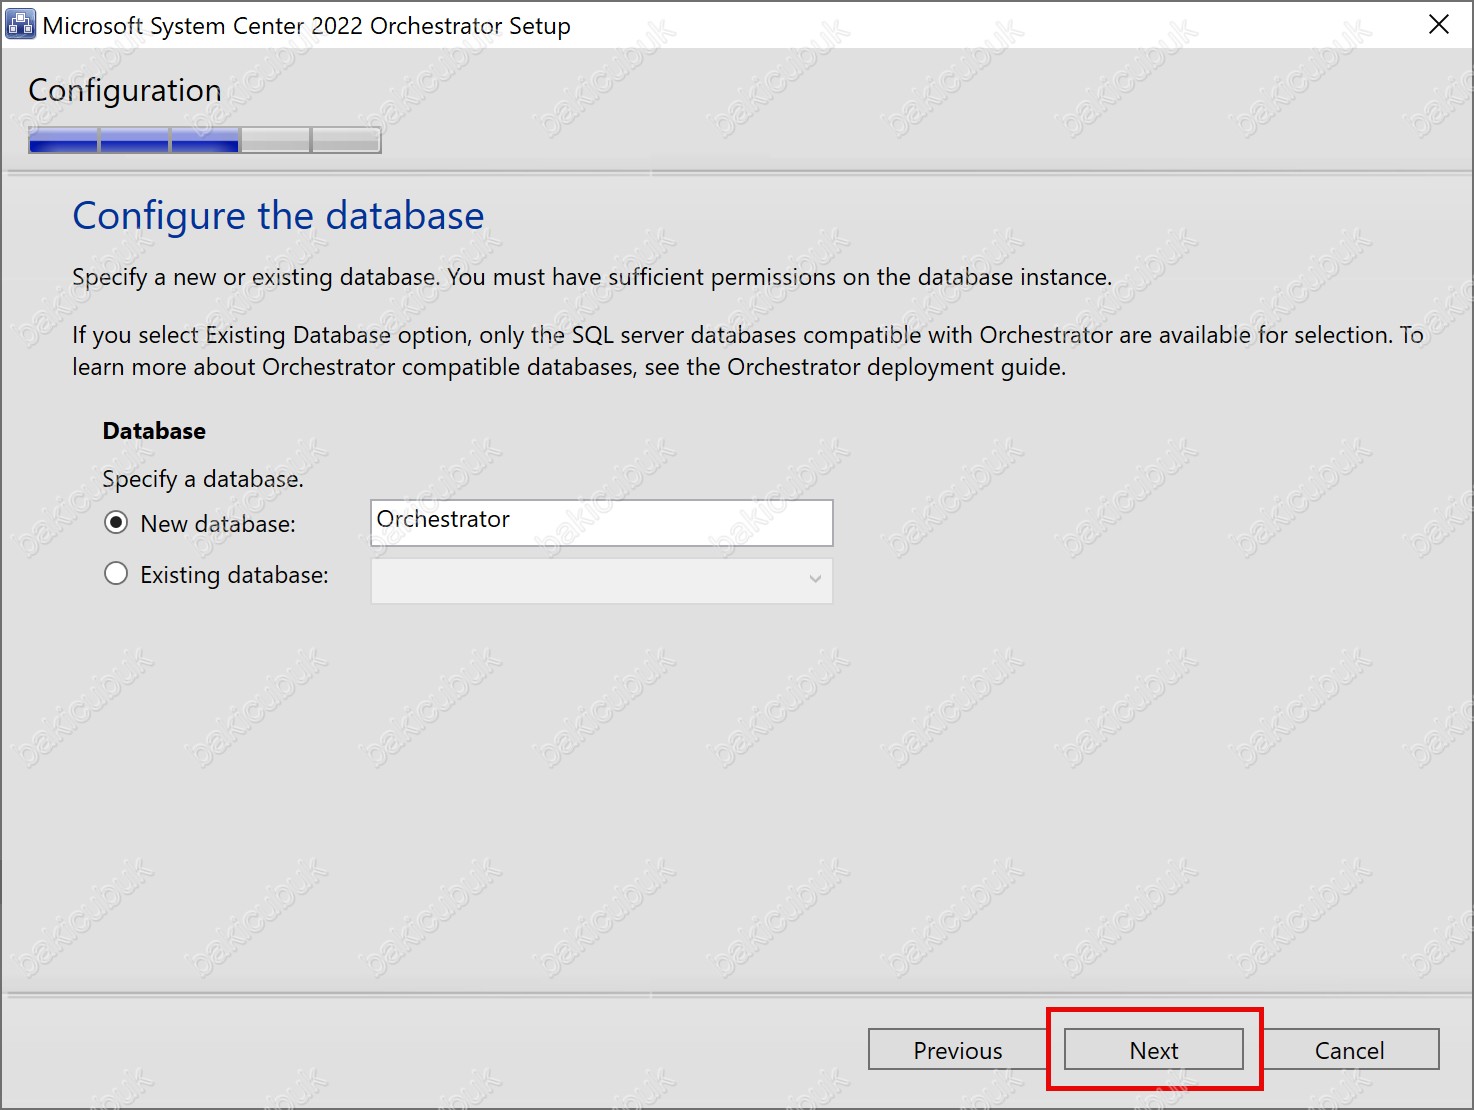Click the Configuration progress bar
The image size is (1474, 1110).
point(205,140)
